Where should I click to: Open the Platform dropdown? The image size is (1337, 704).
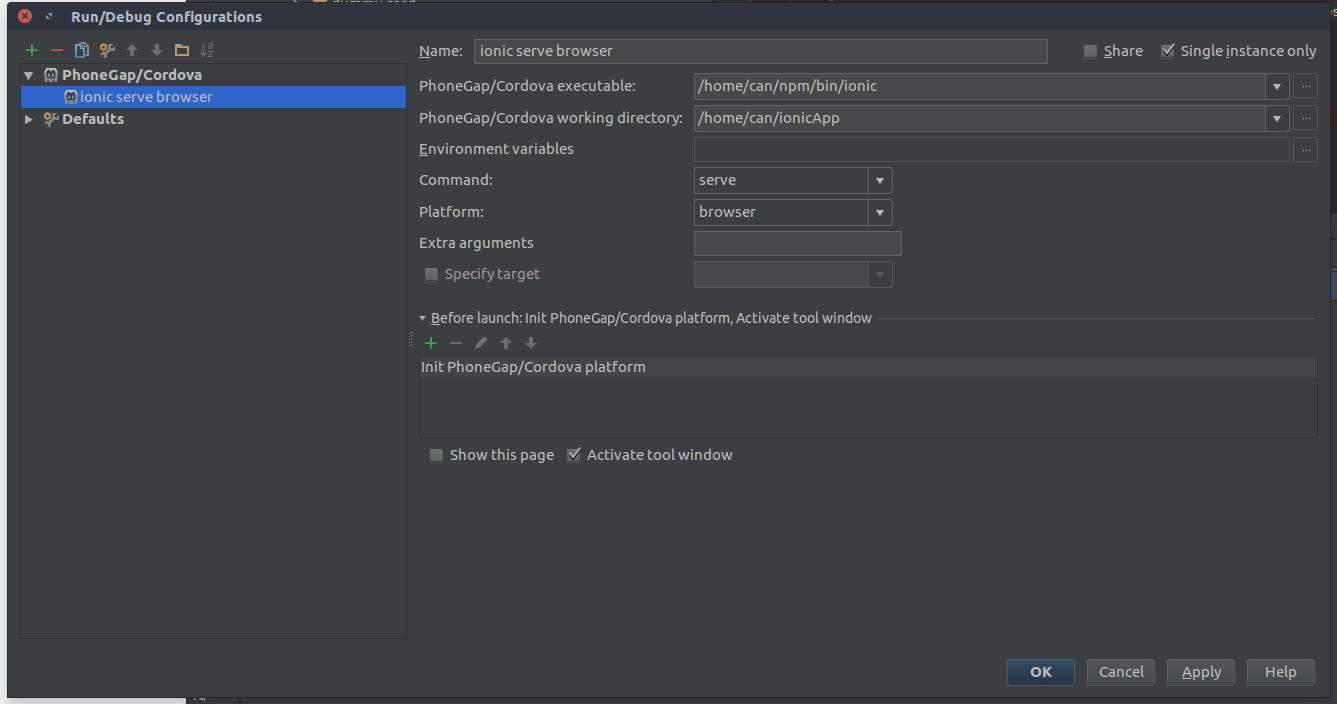point(879,212)
